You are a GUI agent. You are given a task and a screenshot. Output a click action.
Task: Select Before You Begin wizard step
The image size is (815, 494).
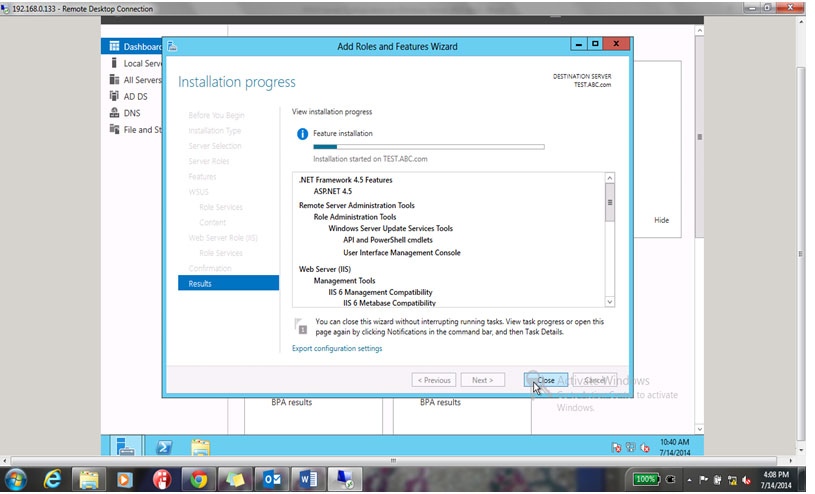tap(216, 115)
